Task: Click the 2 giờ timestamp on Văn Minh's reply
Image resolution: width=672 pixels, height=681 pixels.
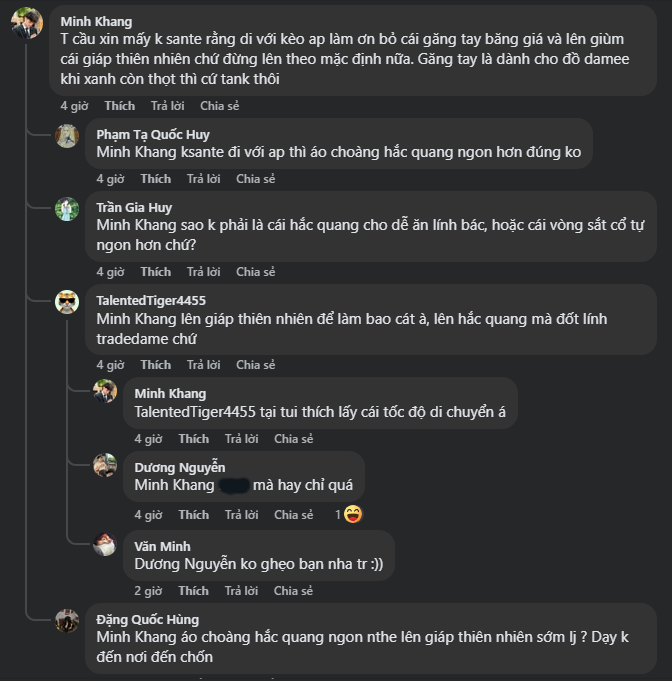Action: click(148, 591)
